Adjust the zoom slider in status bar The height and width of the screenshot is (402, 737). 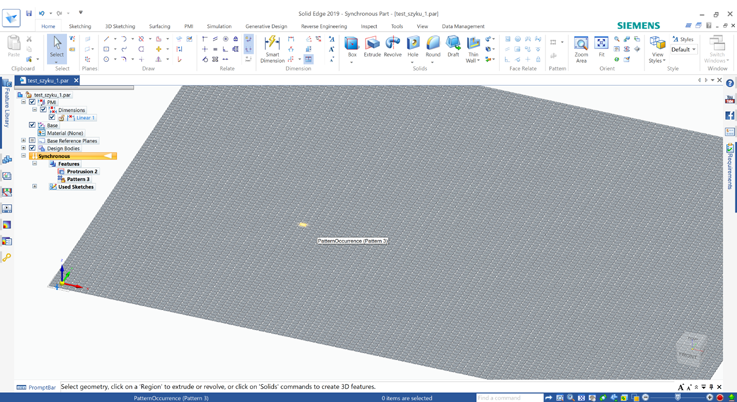point(677,398)
